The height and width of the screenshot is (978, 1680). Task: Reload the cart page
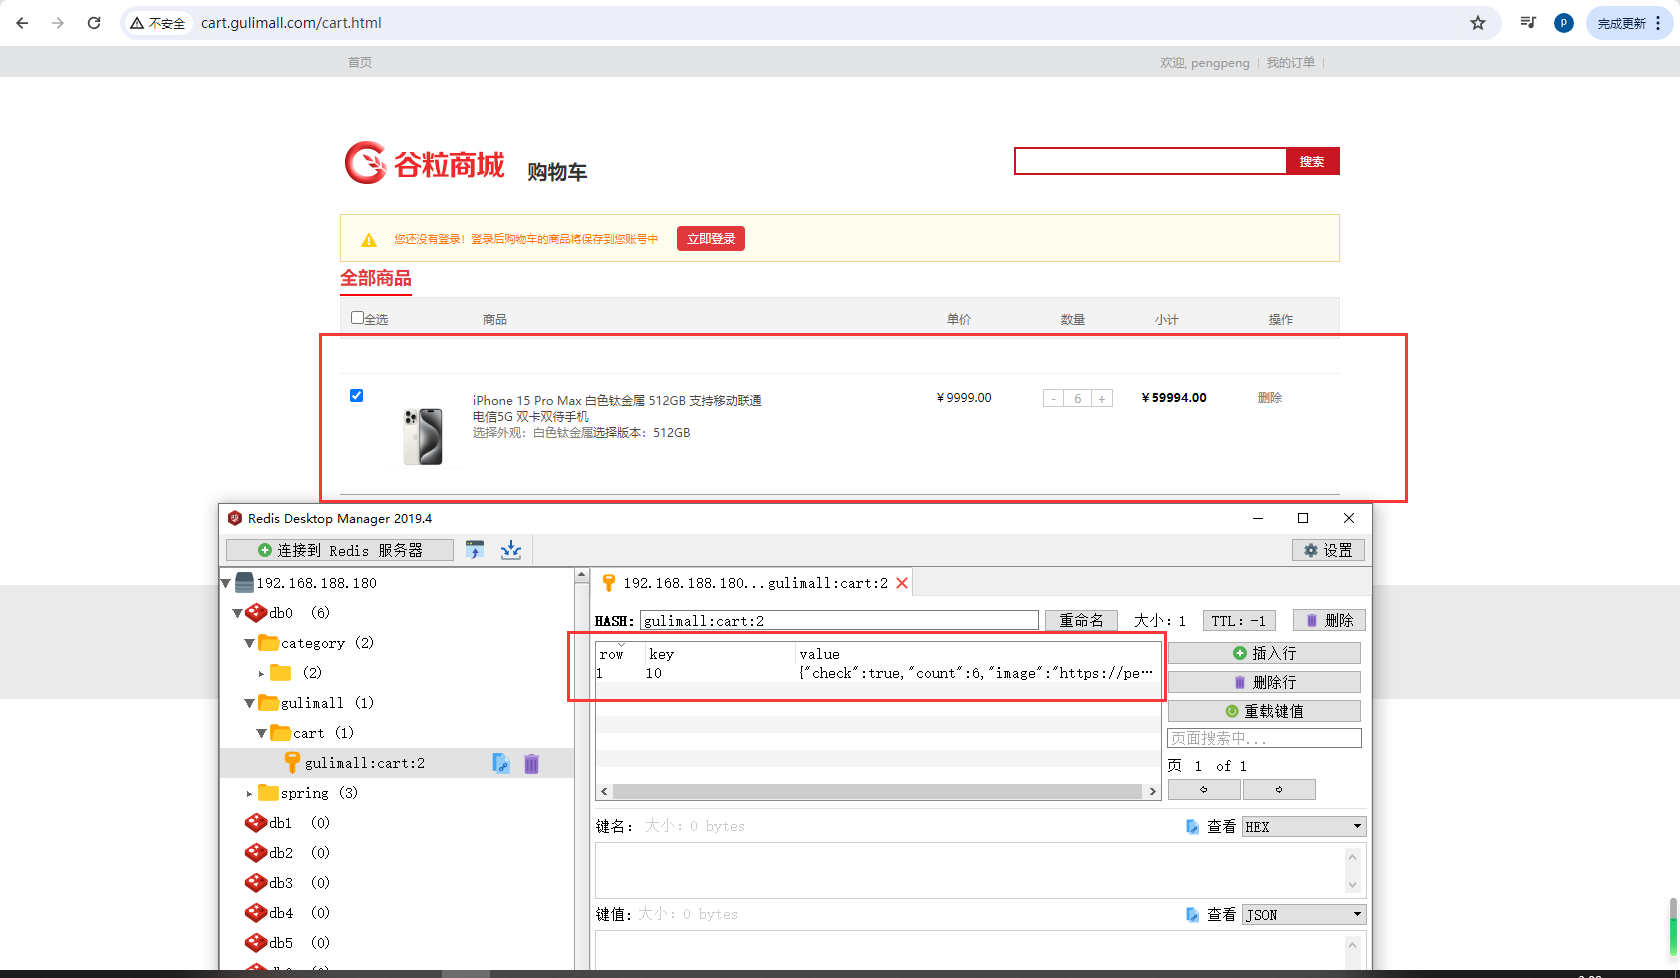point(94,23)
